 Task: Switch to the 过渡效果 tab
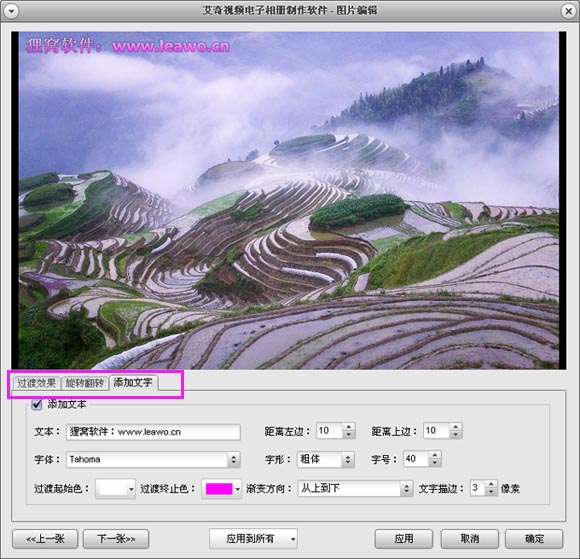(x=36, y=383)
